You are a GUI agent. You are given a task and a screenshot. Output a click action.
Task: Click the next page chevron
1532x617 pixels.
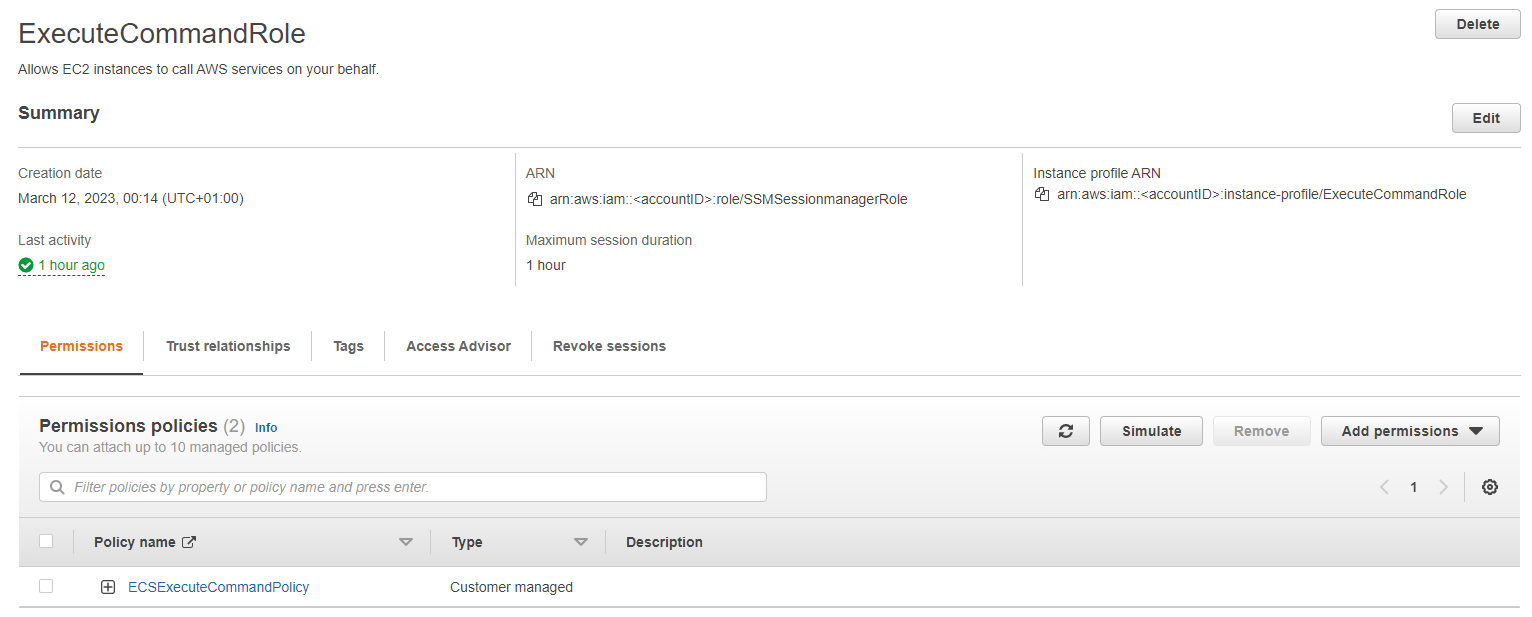click(1443, 487)
